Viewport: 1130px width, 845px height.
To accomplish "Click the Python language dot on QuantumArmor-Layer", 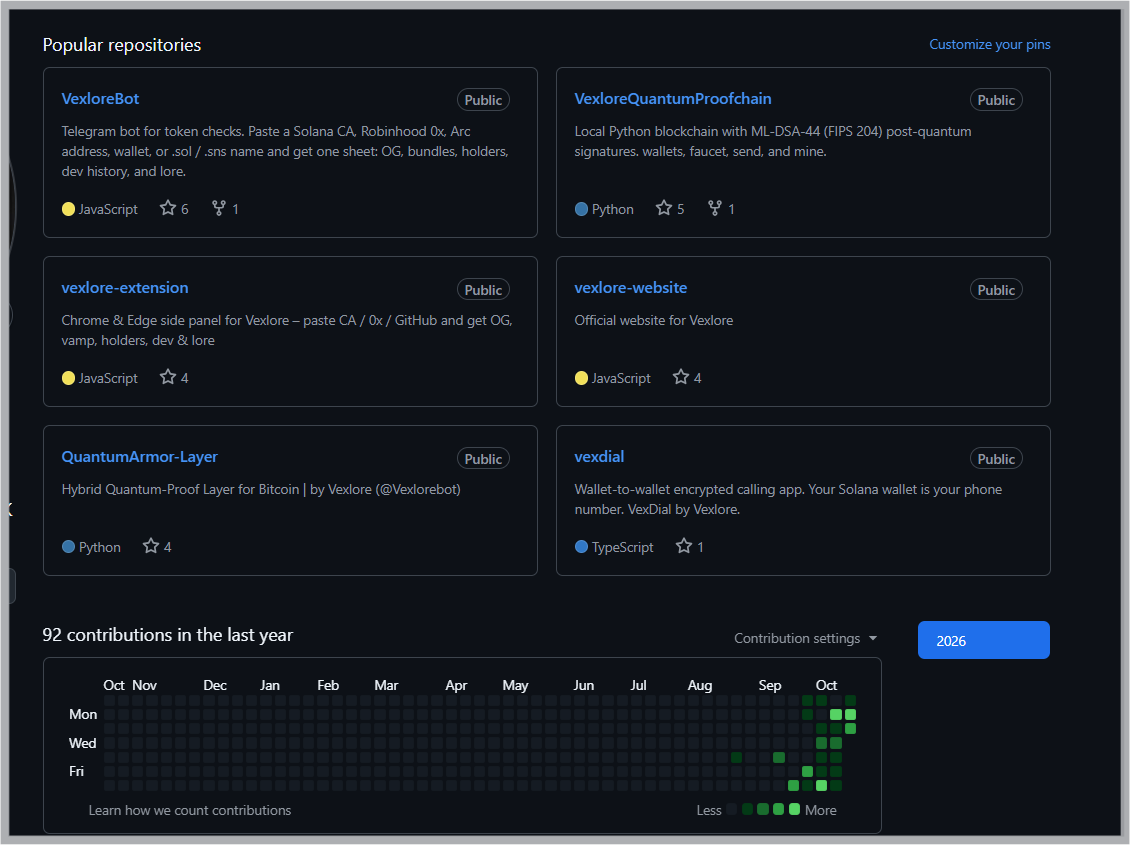I will tap(68, 547).
